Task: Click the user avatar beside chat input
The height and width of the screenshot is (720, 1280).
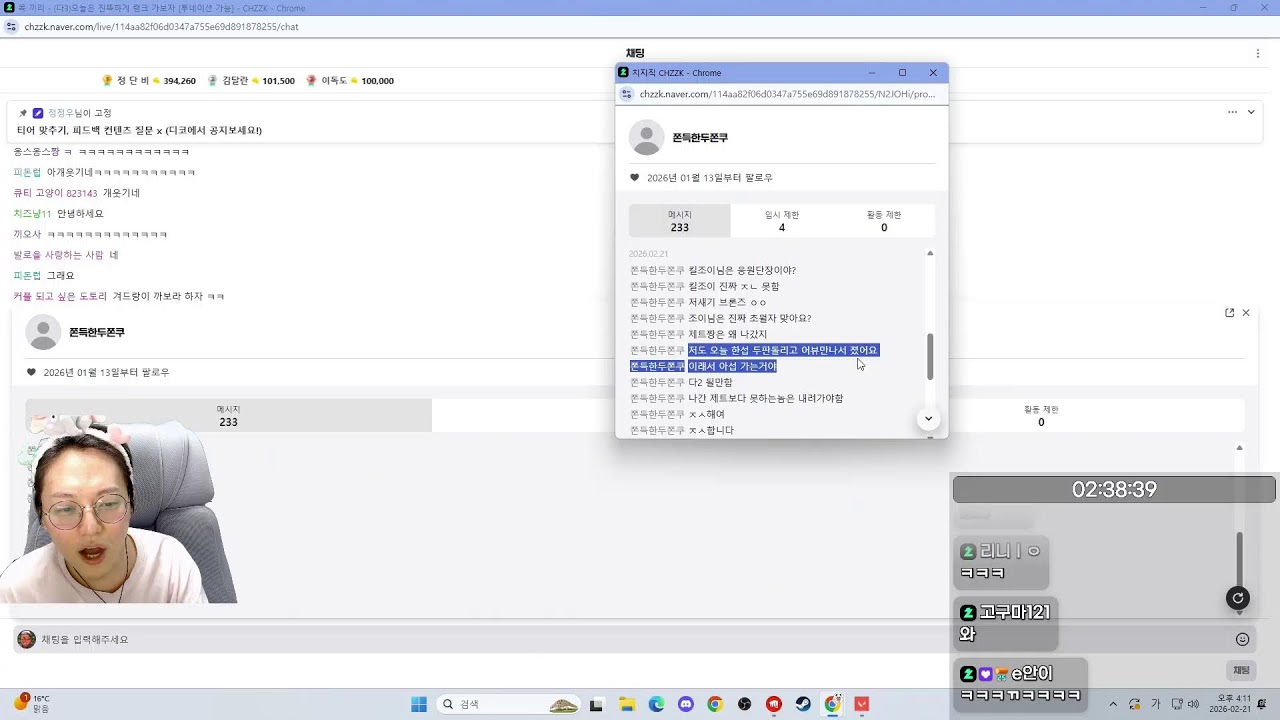Action: [x=26, y=639]
